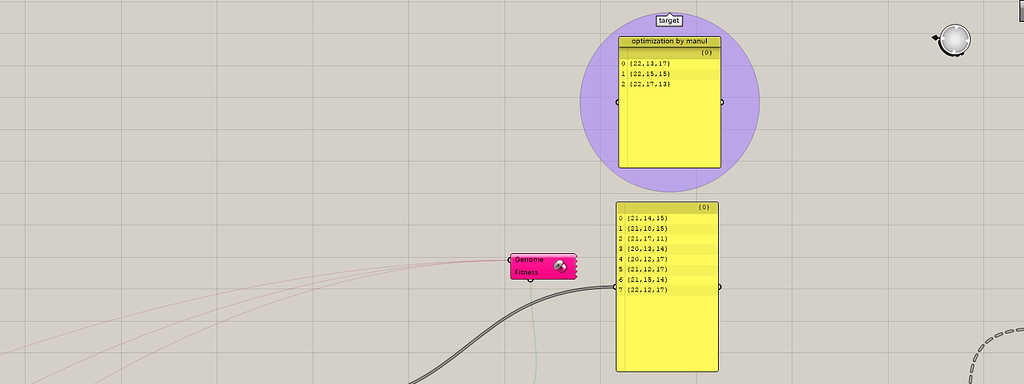
Task: Select item {20,13,14} in lower panel
Action: pos(647,249)
